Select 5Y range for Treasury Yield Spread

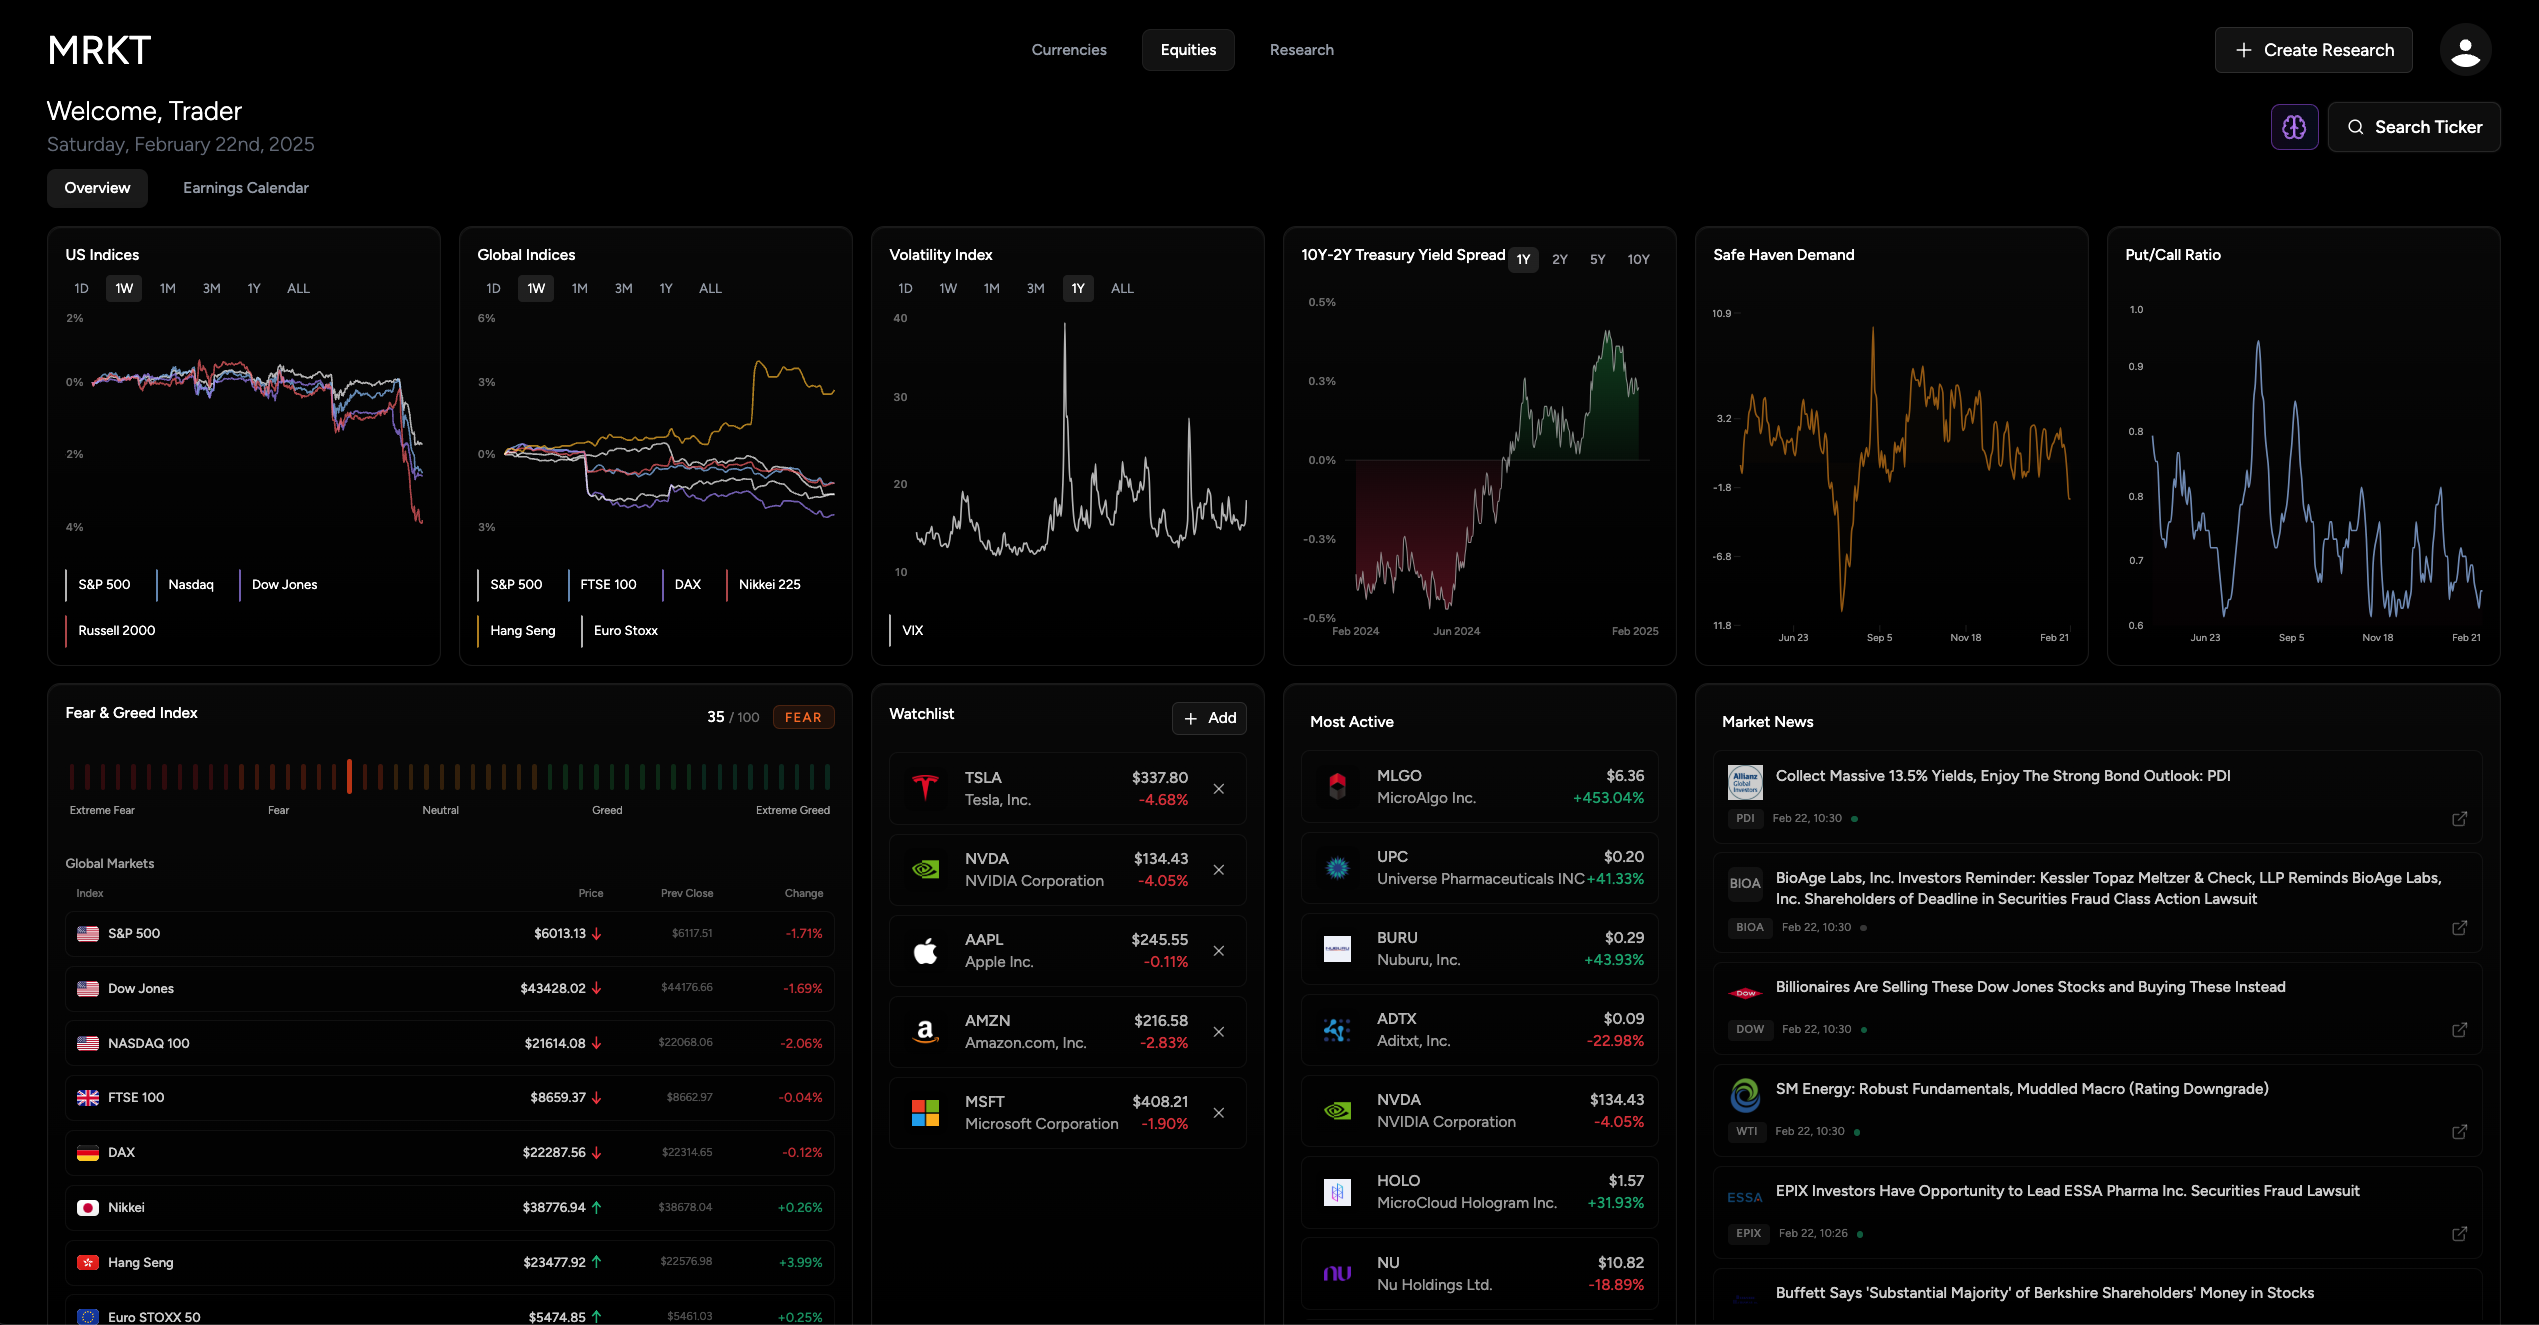(x=1597, y=260)
